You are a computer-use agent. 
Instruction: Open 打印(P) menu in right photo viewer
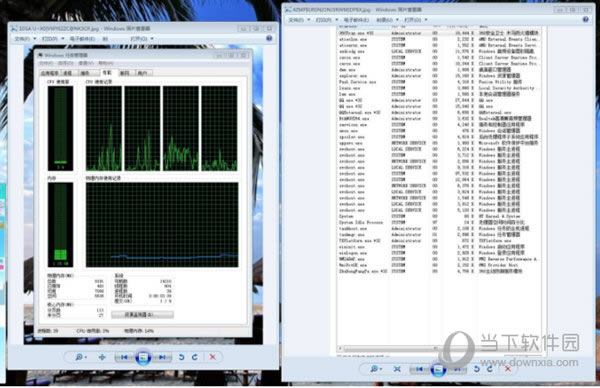(x=326, y=20)
